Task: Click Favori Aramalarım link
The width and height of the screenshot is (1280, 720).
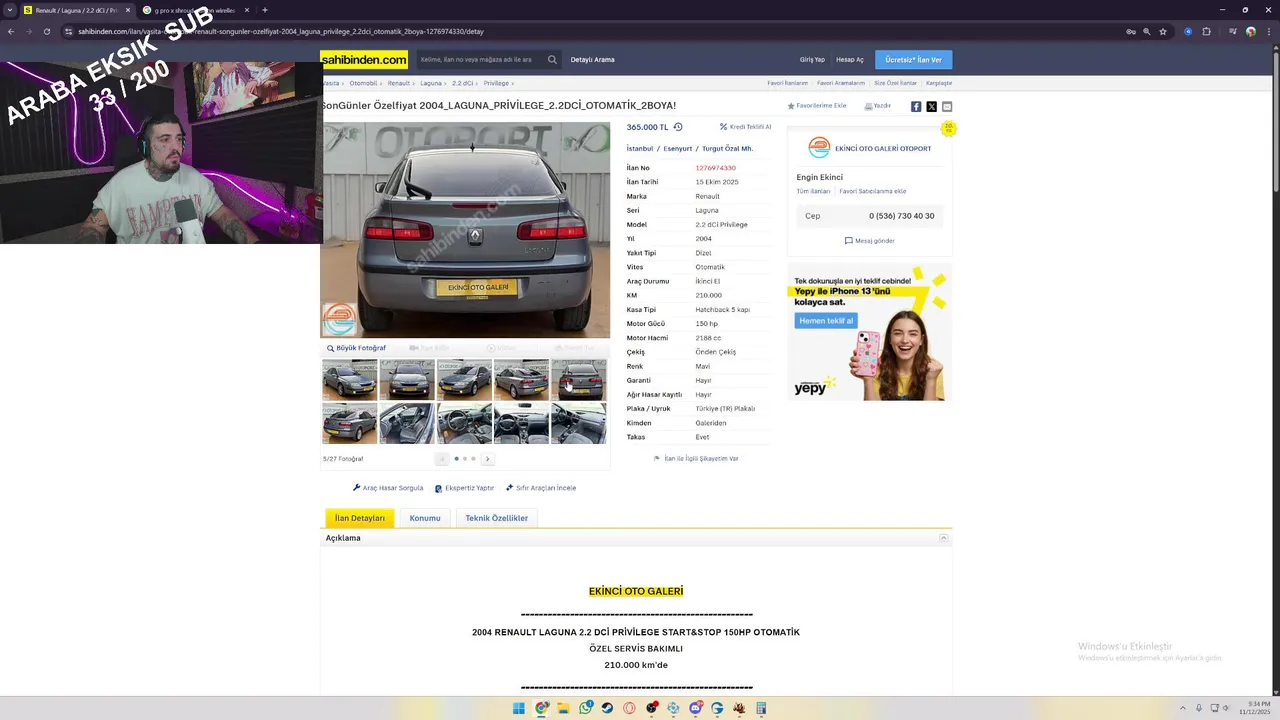Action: pos(841,83)
